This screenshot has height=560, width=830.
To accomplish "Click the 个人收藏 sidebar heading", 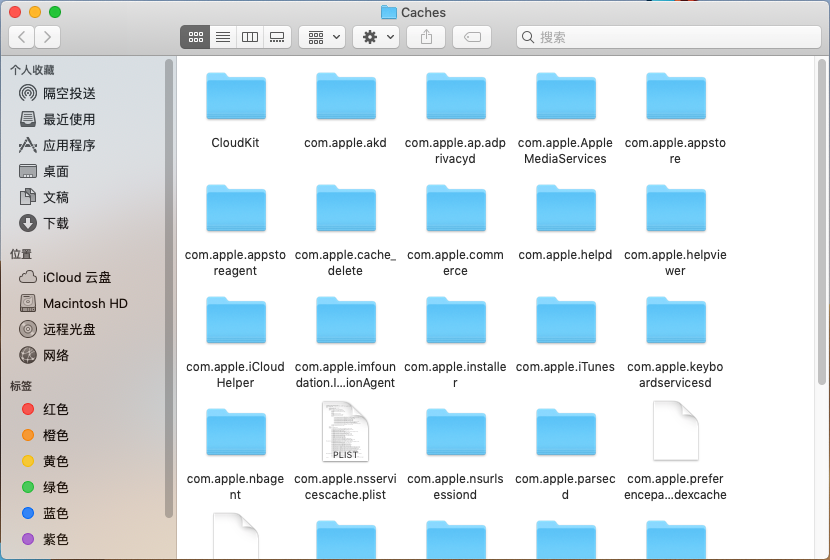I will point(32,70).
